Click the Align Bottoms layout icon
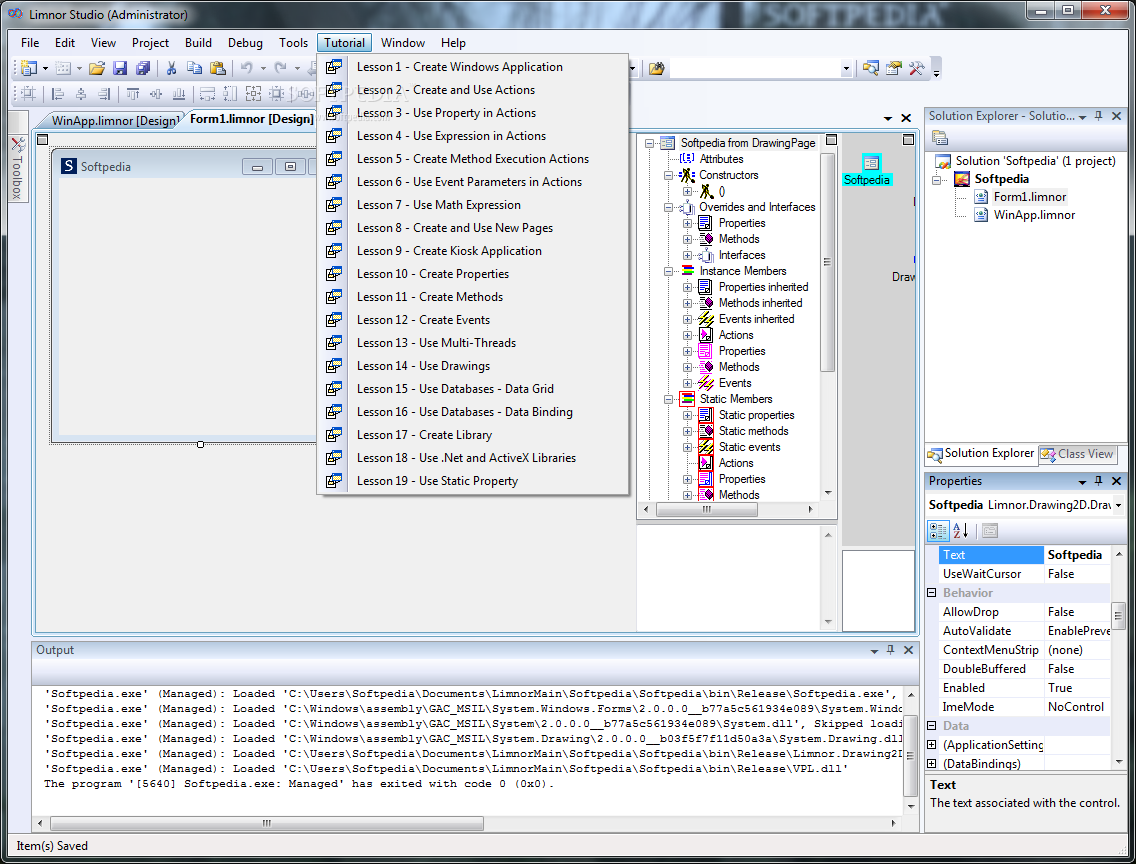 coord(179,93)
